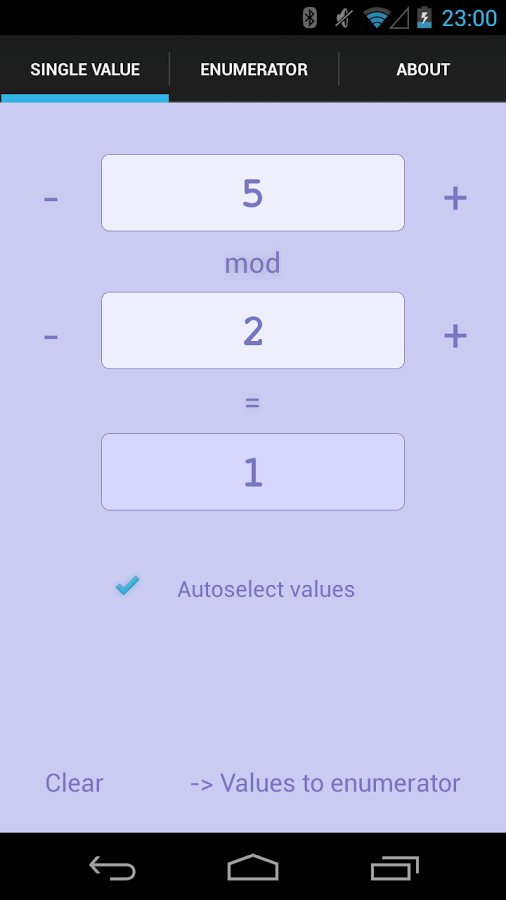Screen dimensions: 506x900
Task: Decrease the modulus value 2 with minus
Action: click(50, 336)
